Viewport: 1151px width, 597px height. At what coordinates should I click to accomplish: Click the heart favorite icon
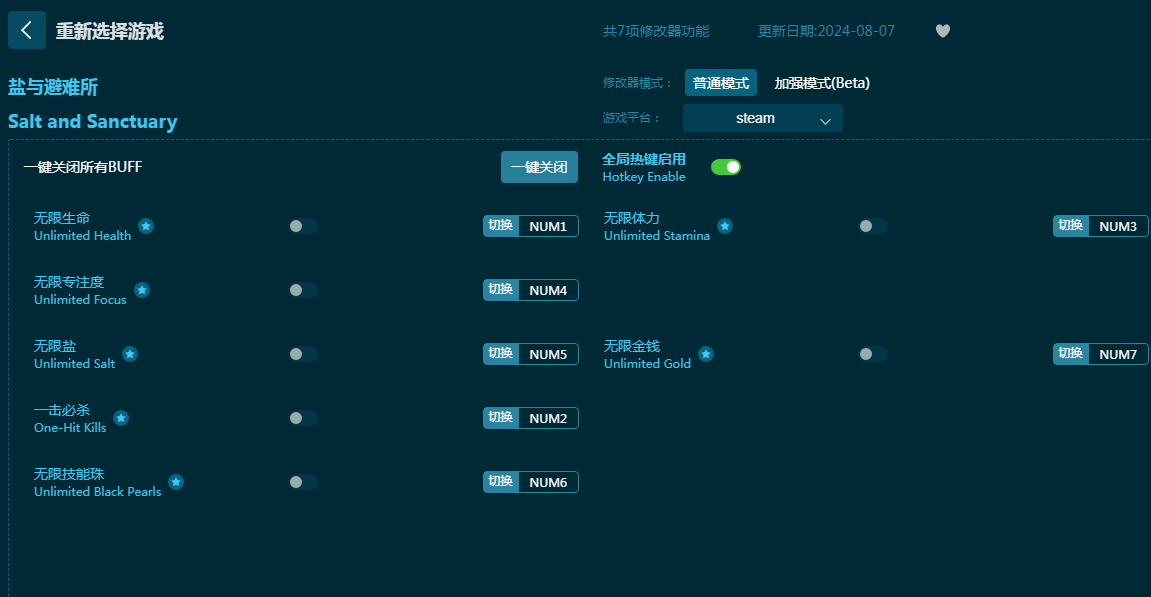point(942,31)
